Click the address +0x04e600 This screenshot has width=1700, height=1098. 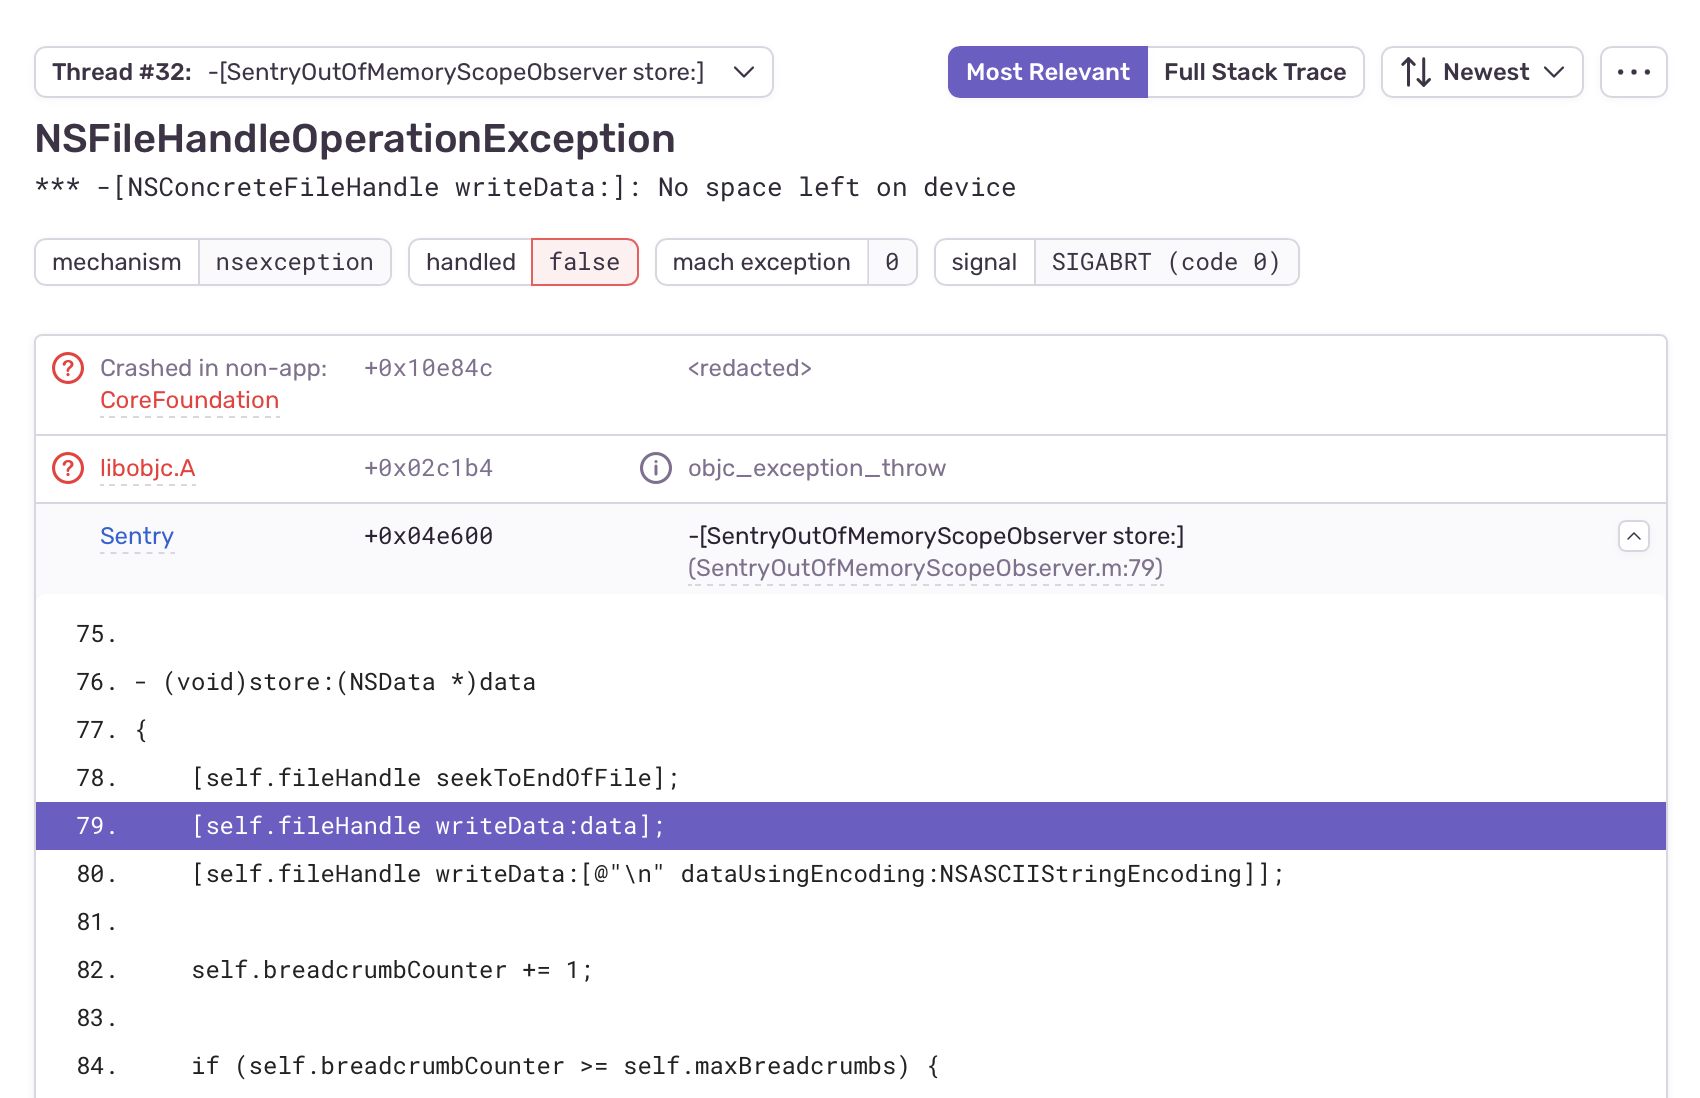[428, 536]
